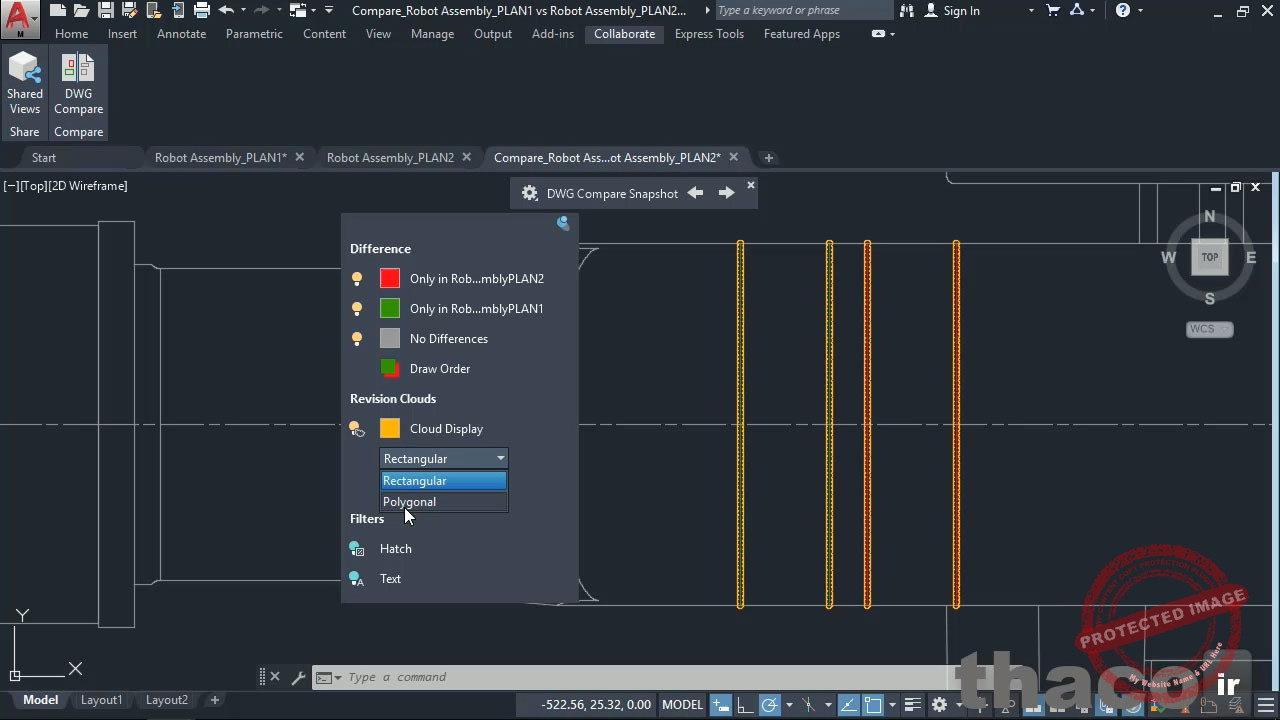Screen dimensions: 1280x720
Task: Go to previous comparison result arrow
Action: pyautogui.click(x=695, y=193)
